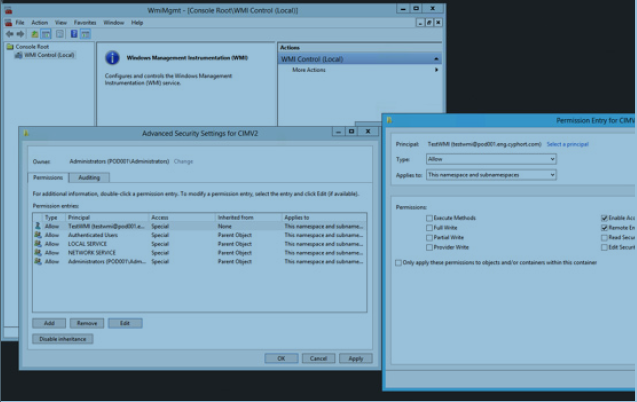The image size is (637, 402).
Task: Open the Type dropdown showing Allow
Action: click(491, 159)
